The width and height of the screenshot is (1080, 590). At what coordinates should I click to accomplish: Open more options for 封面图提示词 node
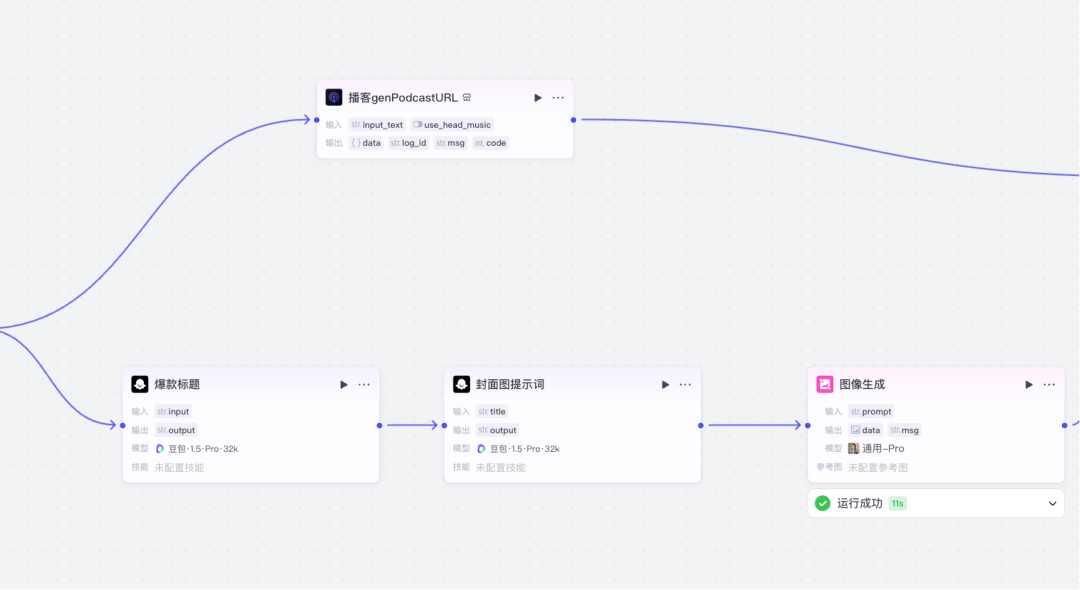coord(685,384)
